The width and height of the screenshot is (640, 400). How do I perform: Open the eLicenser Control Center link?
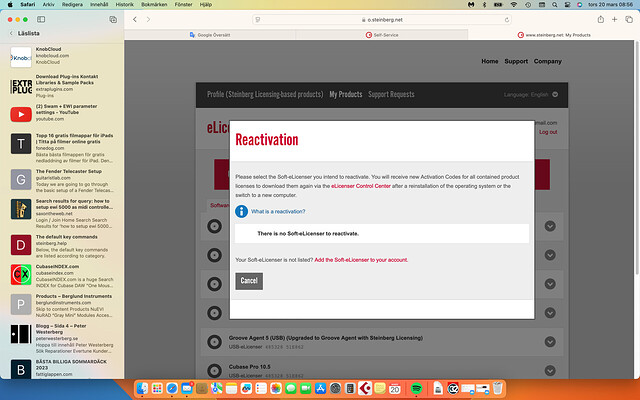361,186
